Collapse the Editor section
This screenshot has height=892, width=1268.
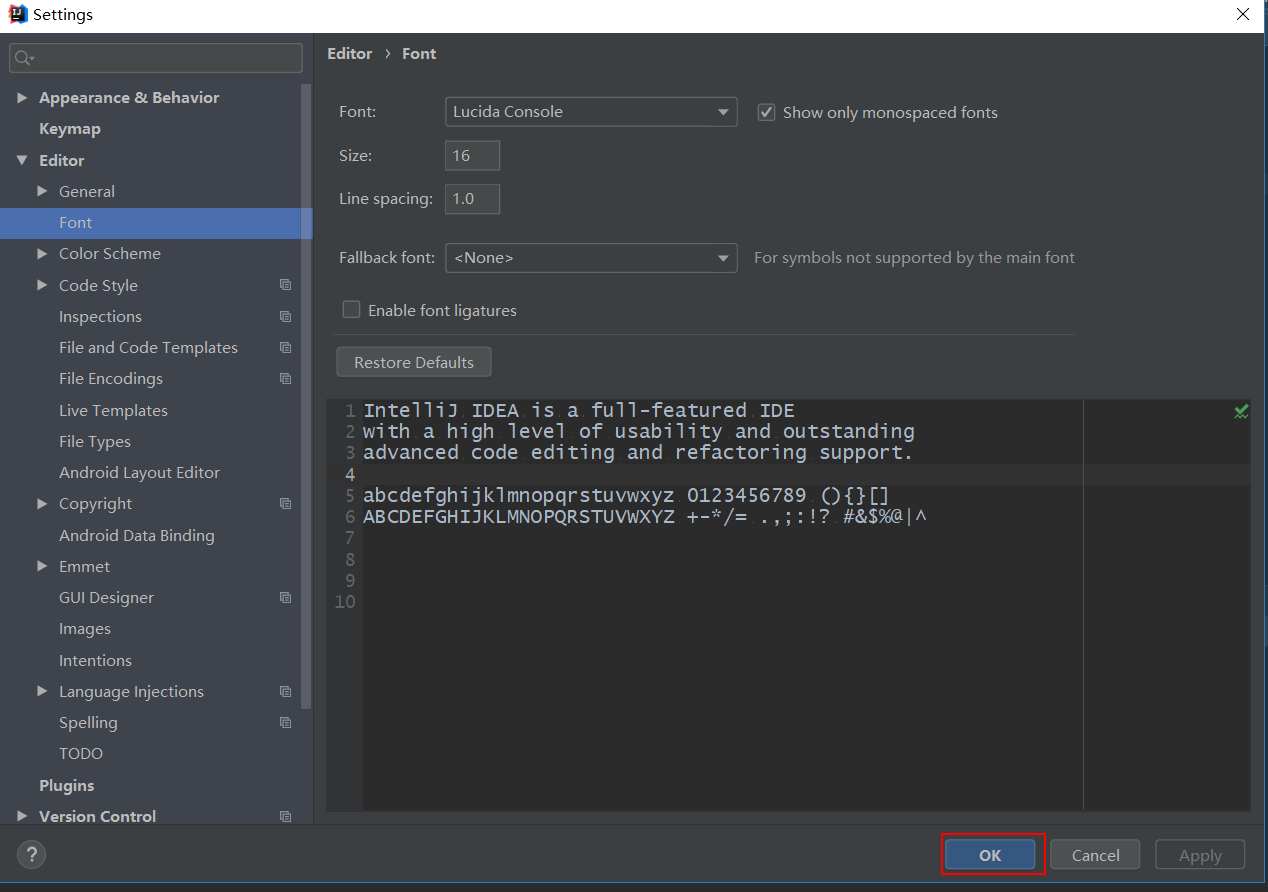(x=22, y=160)
